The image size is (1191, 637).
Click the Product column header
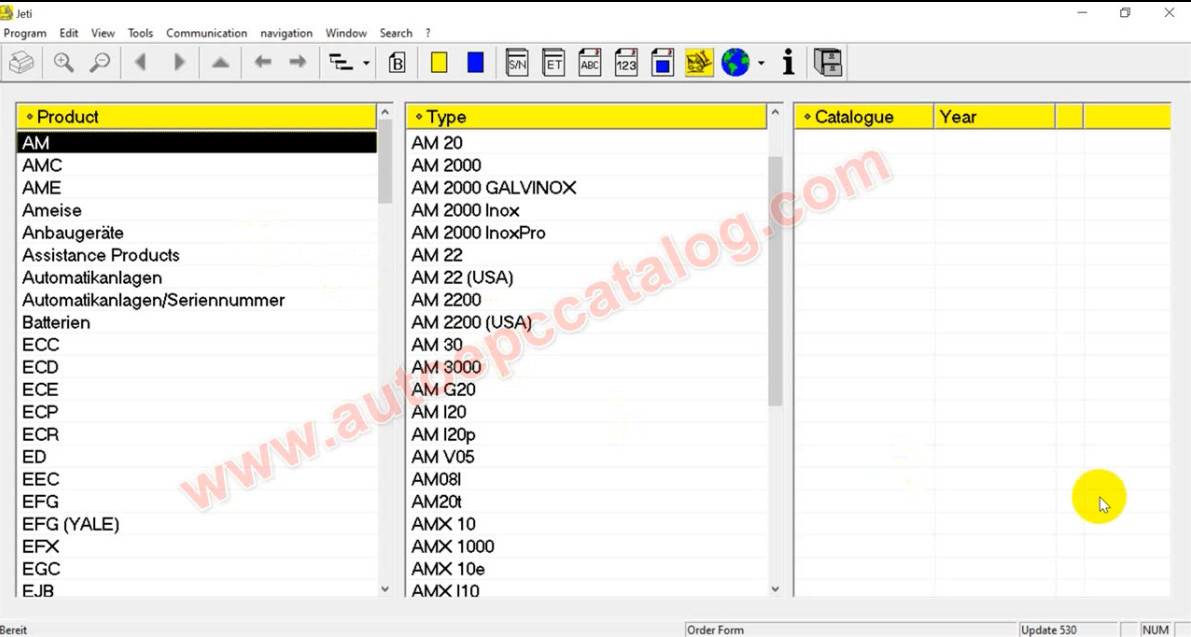tap(196, 117)
